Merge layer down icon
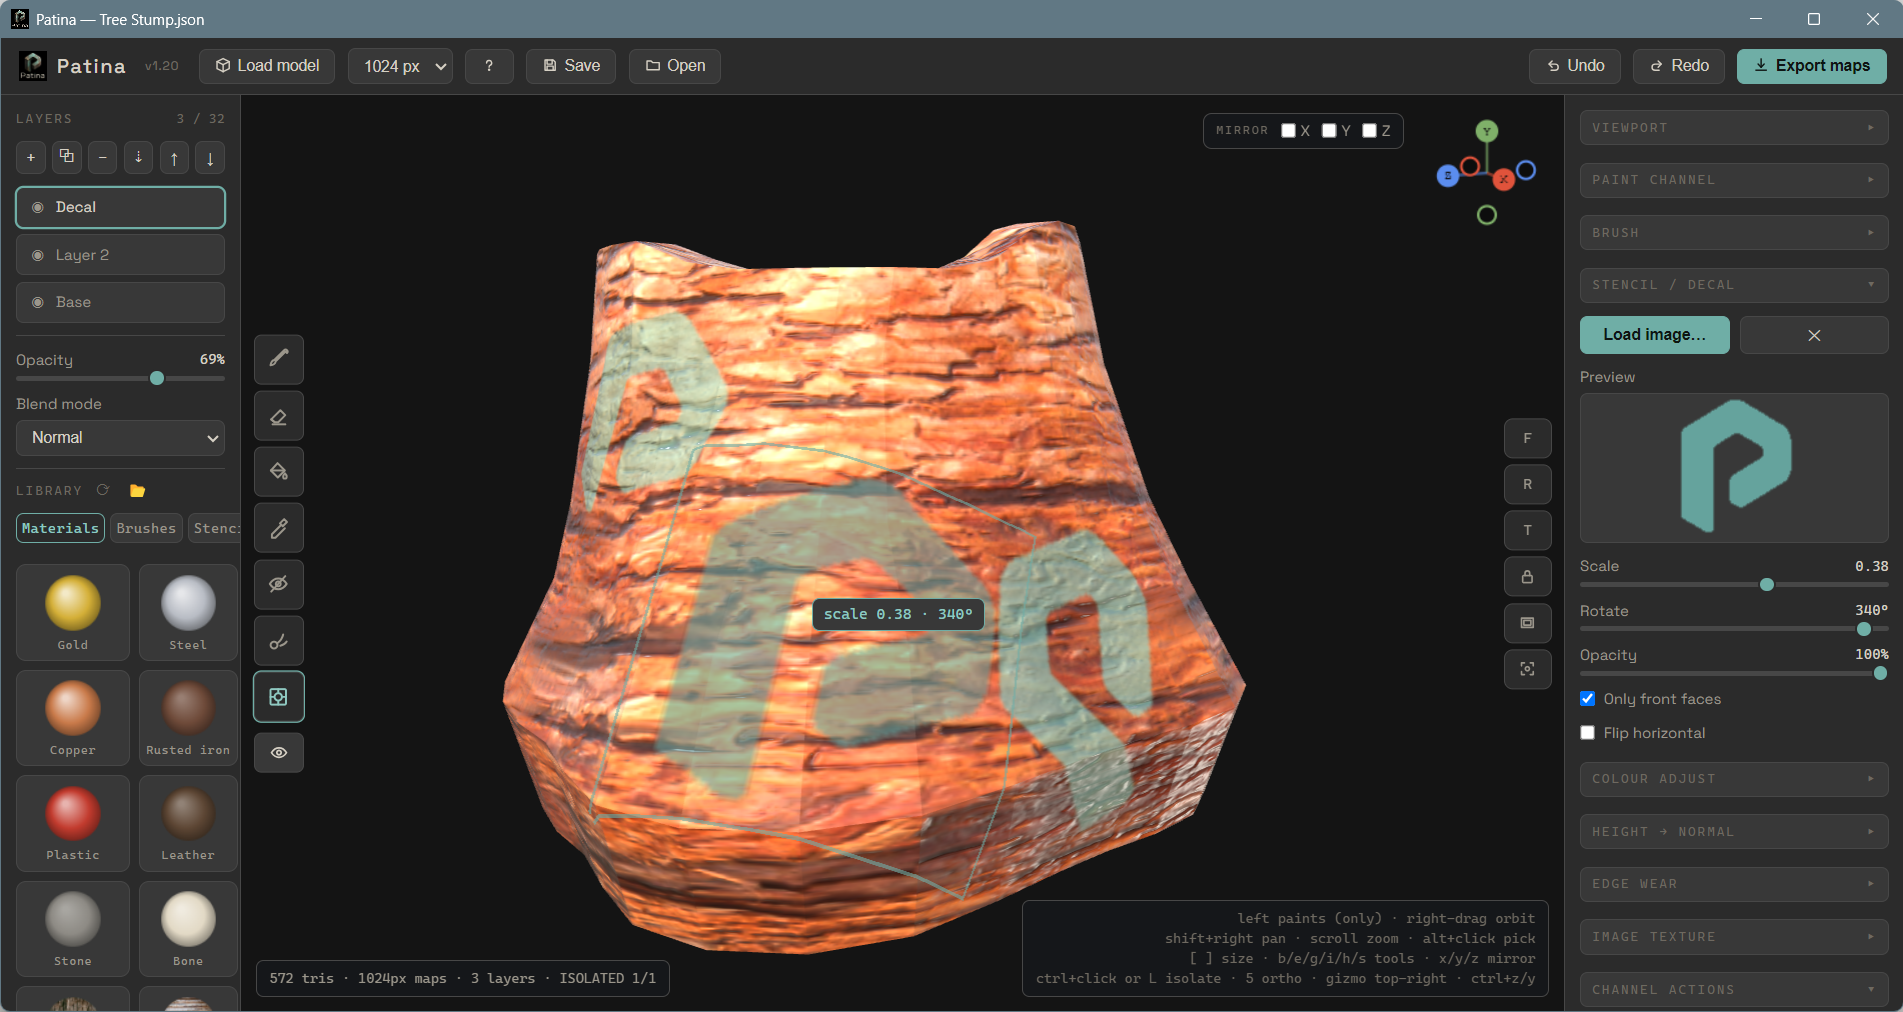 [139, 157]
